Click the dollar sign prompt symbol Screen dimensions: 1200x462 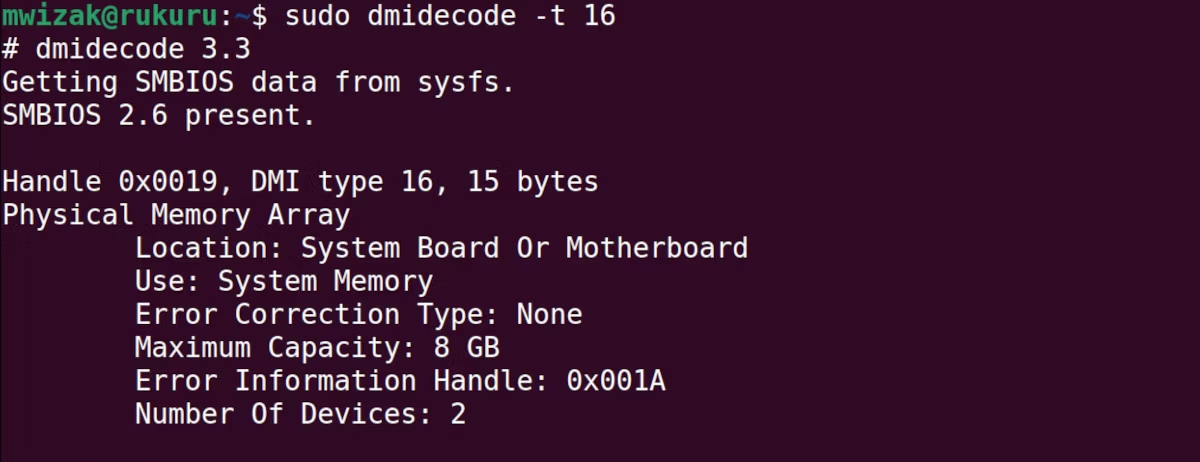pos(259,16)
